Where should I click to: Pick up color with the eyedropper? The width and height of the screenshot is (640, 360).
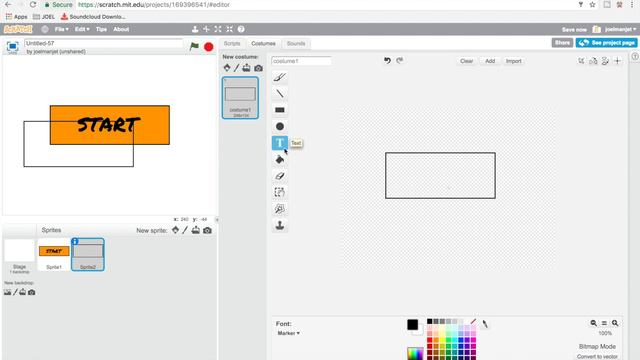click(x=485, y=324)
